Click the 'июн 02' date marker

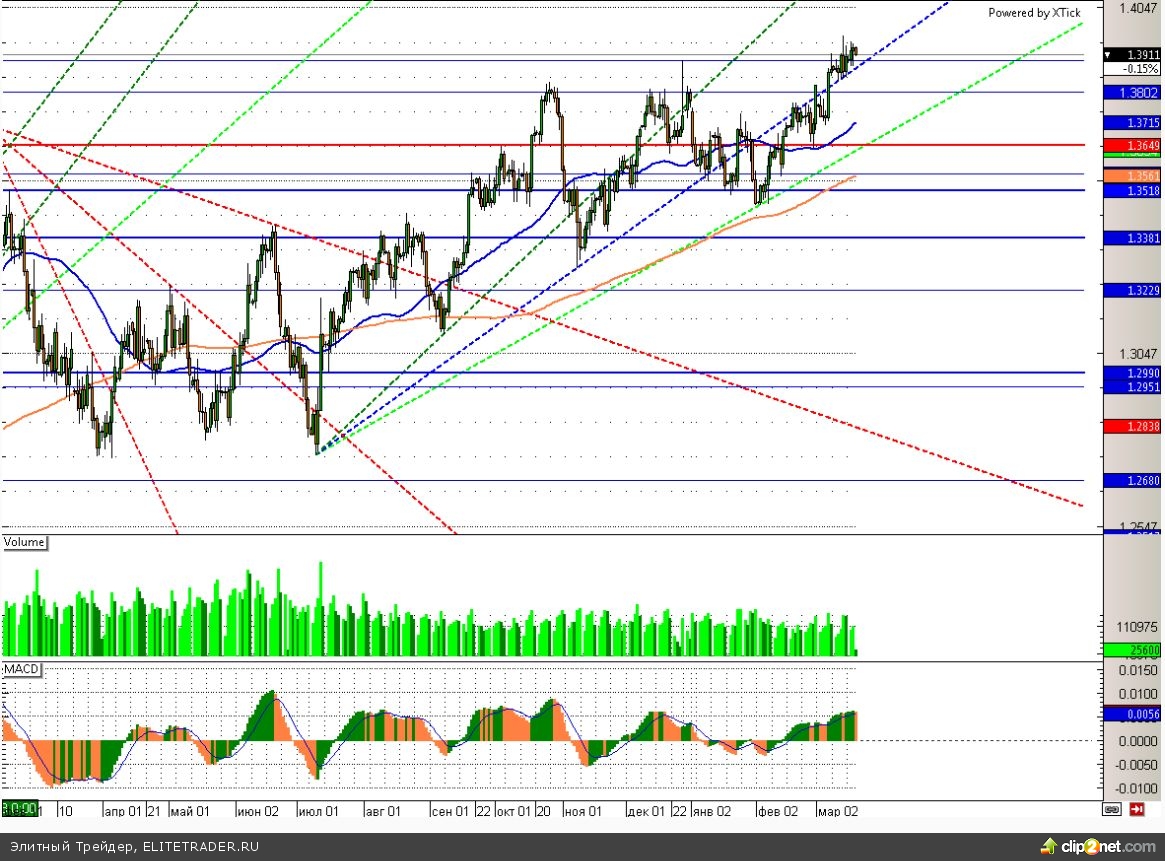pos(258,810)
